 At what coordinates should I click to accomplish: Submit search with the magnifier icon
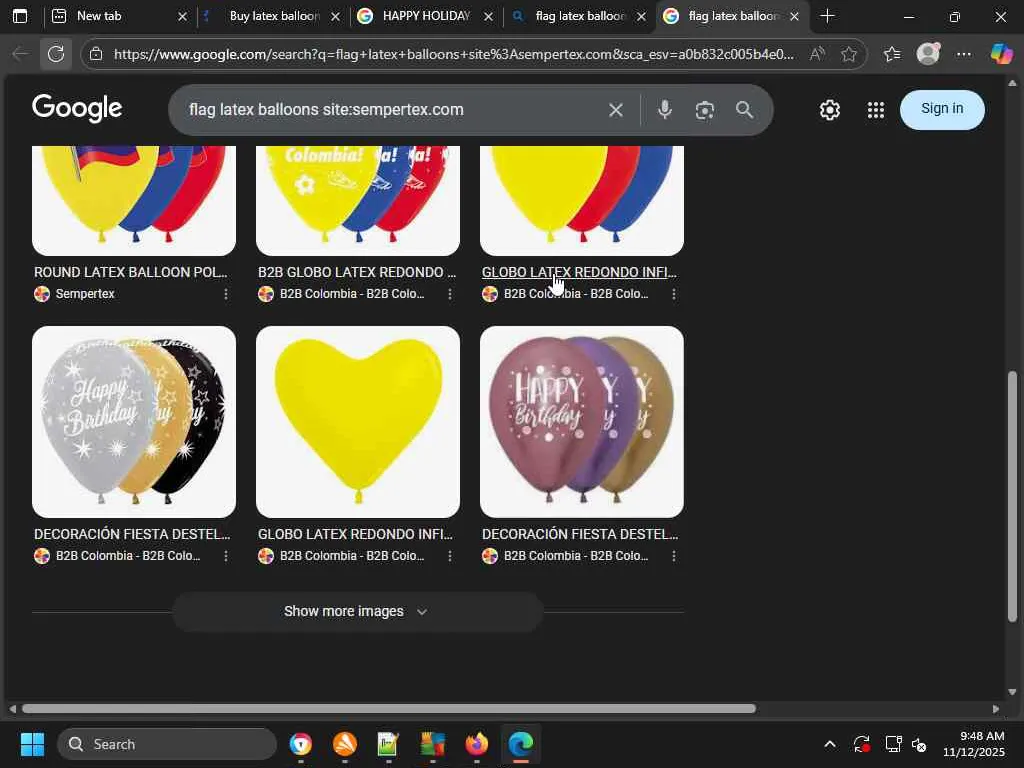coord(744,110)
